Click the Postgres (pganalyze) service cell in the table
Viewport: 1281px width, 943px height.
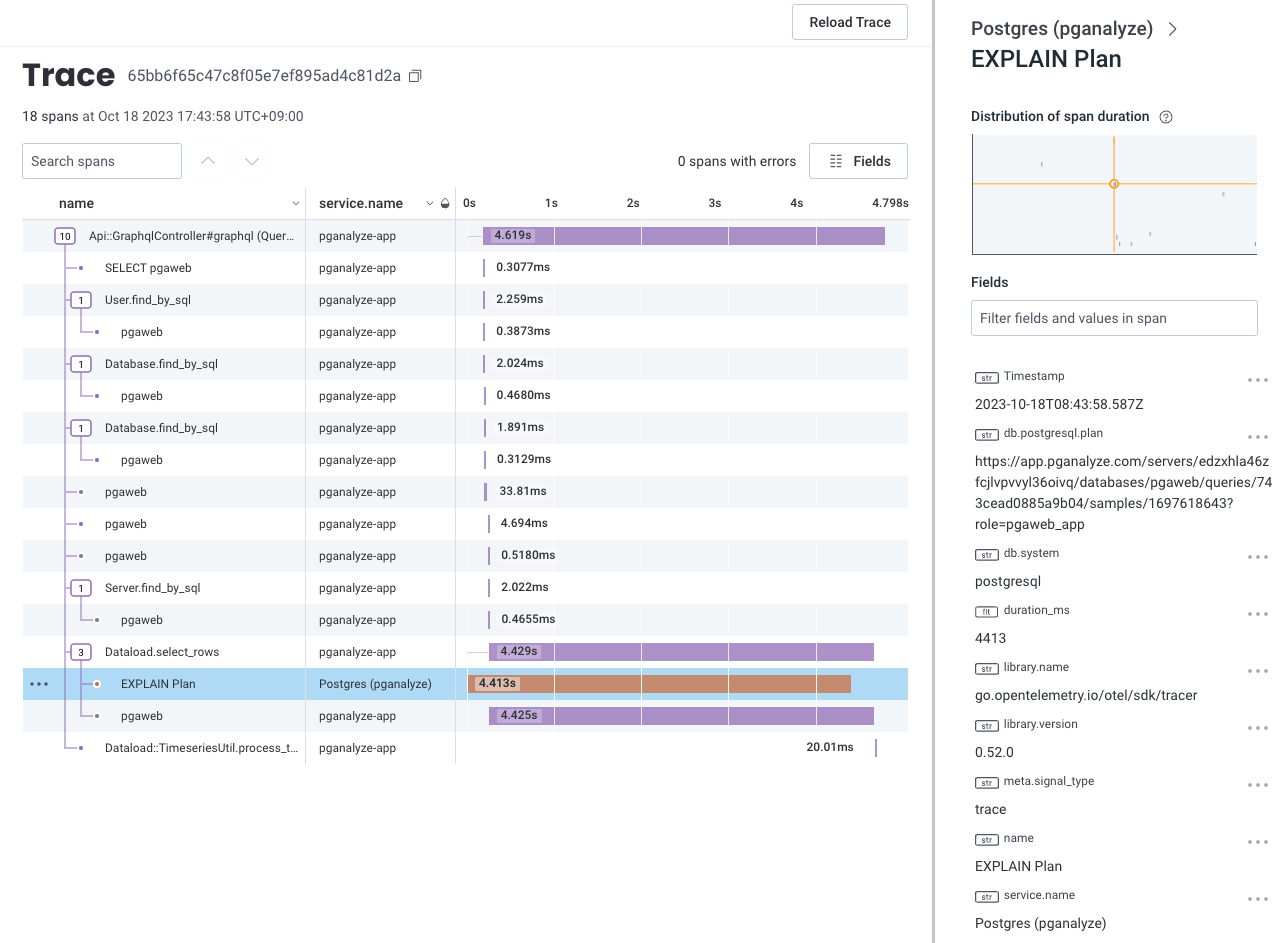click(375, 684)
